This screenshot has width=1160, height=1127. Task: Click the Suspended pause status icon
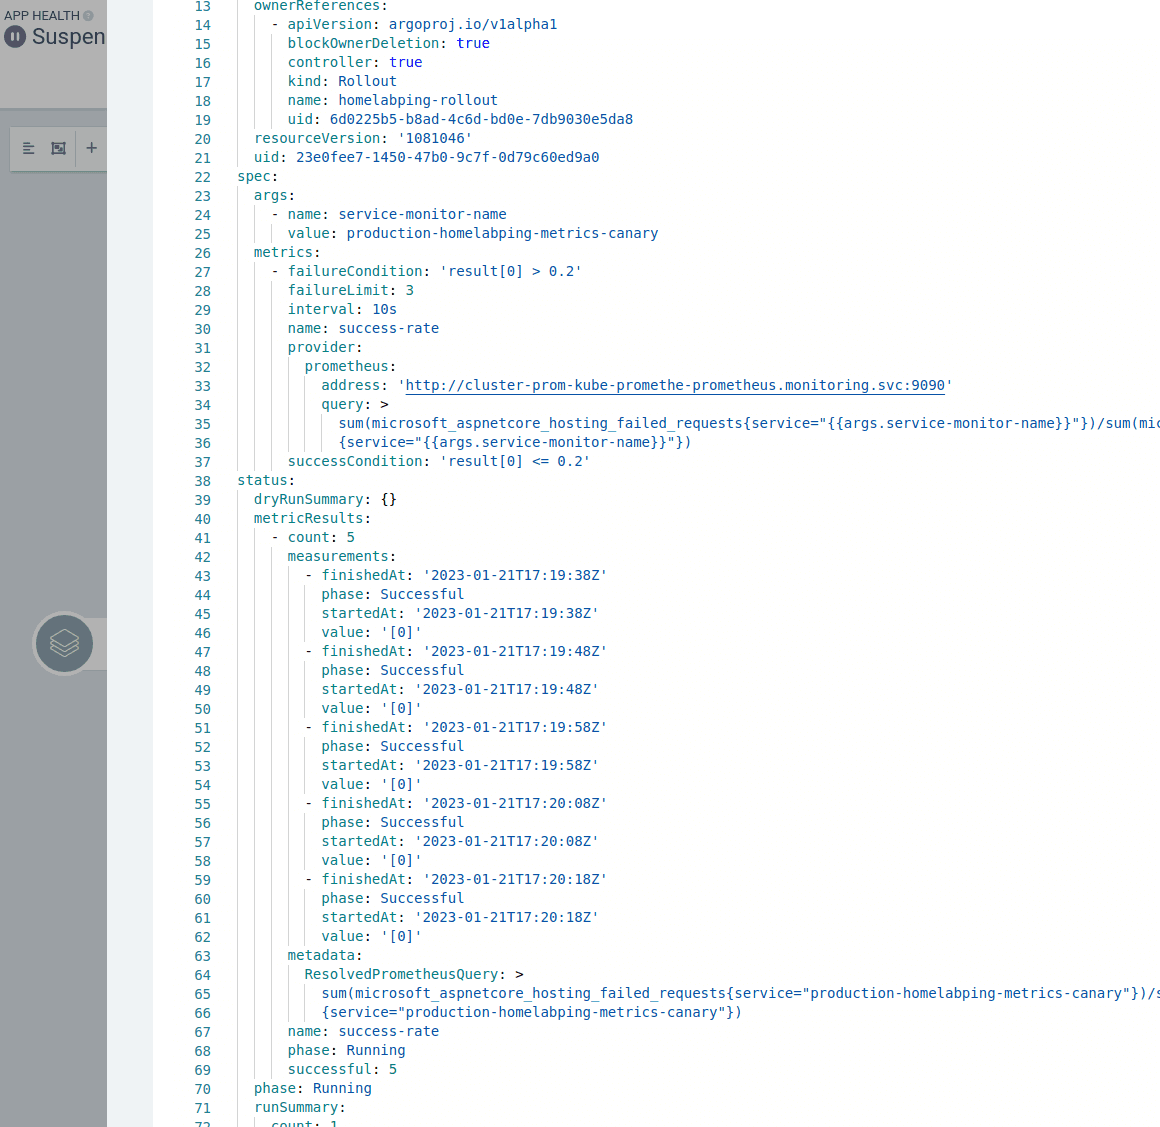(x=15, y=37)
